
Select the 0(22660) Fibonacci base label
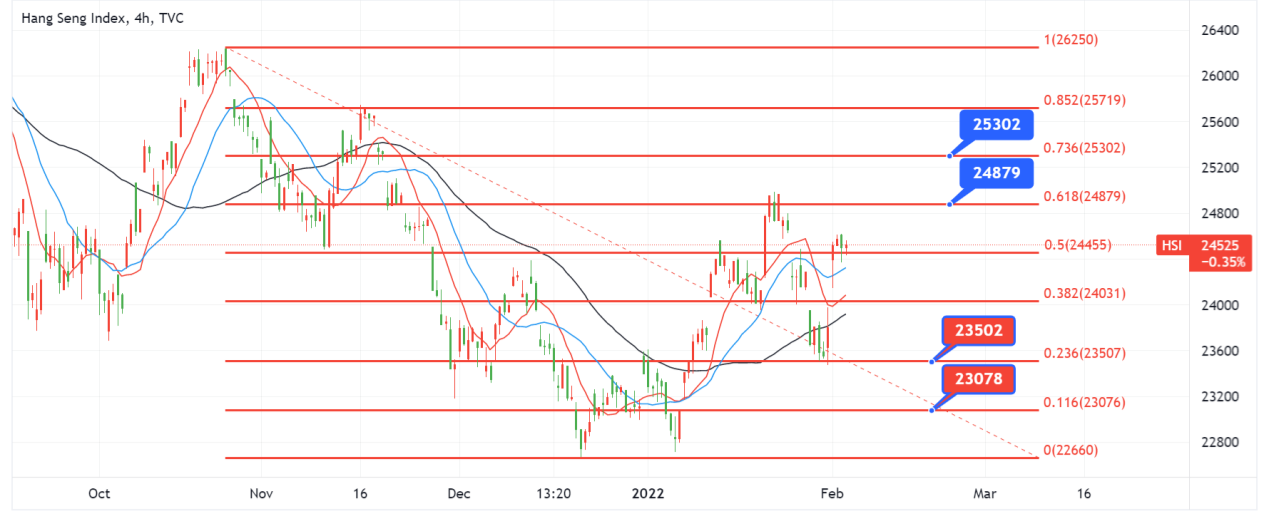point(1071,450)
